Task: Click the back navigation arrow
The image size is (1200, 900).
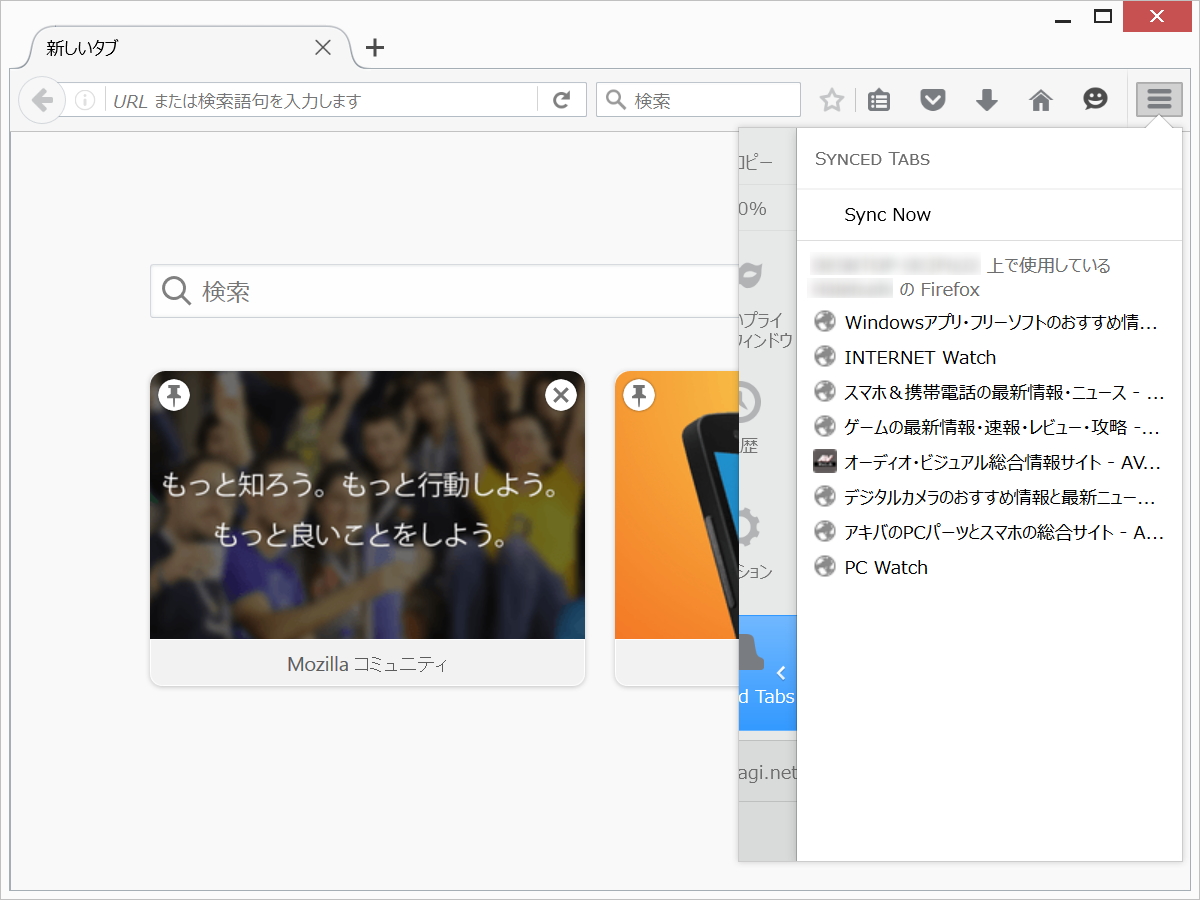Action: pos(41,99)
